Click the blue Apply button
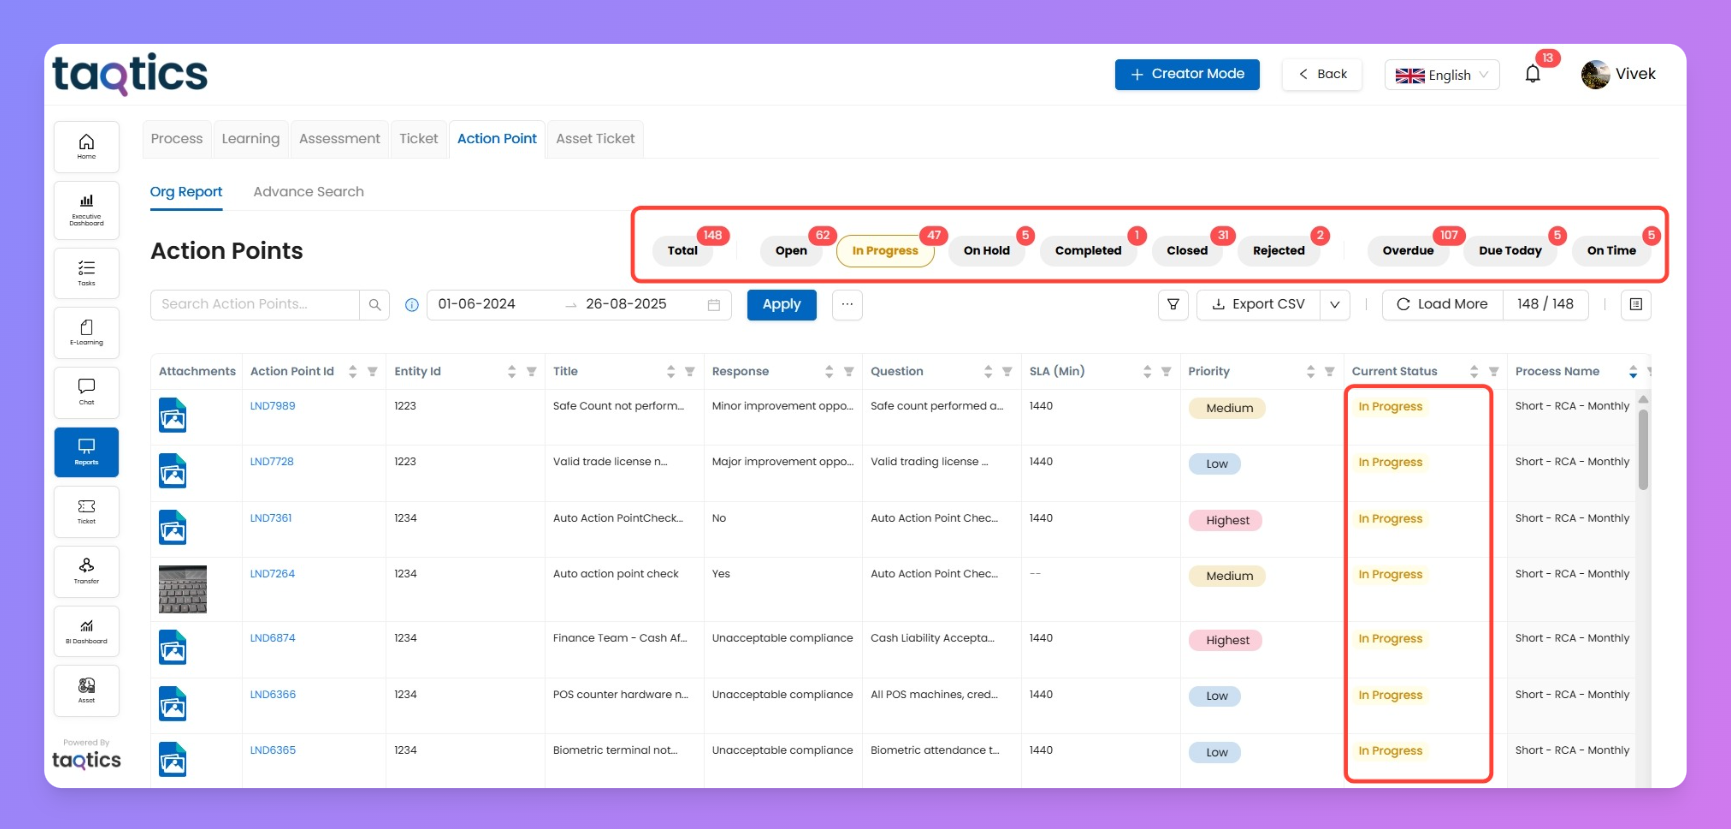The width and height of the screenshot is (1731, 829). [x=781, y=305]
